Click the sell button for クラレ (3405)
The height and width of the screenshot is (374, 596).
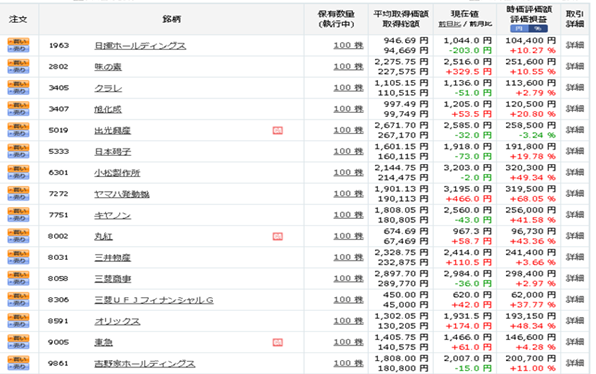(x=18, y=92)
